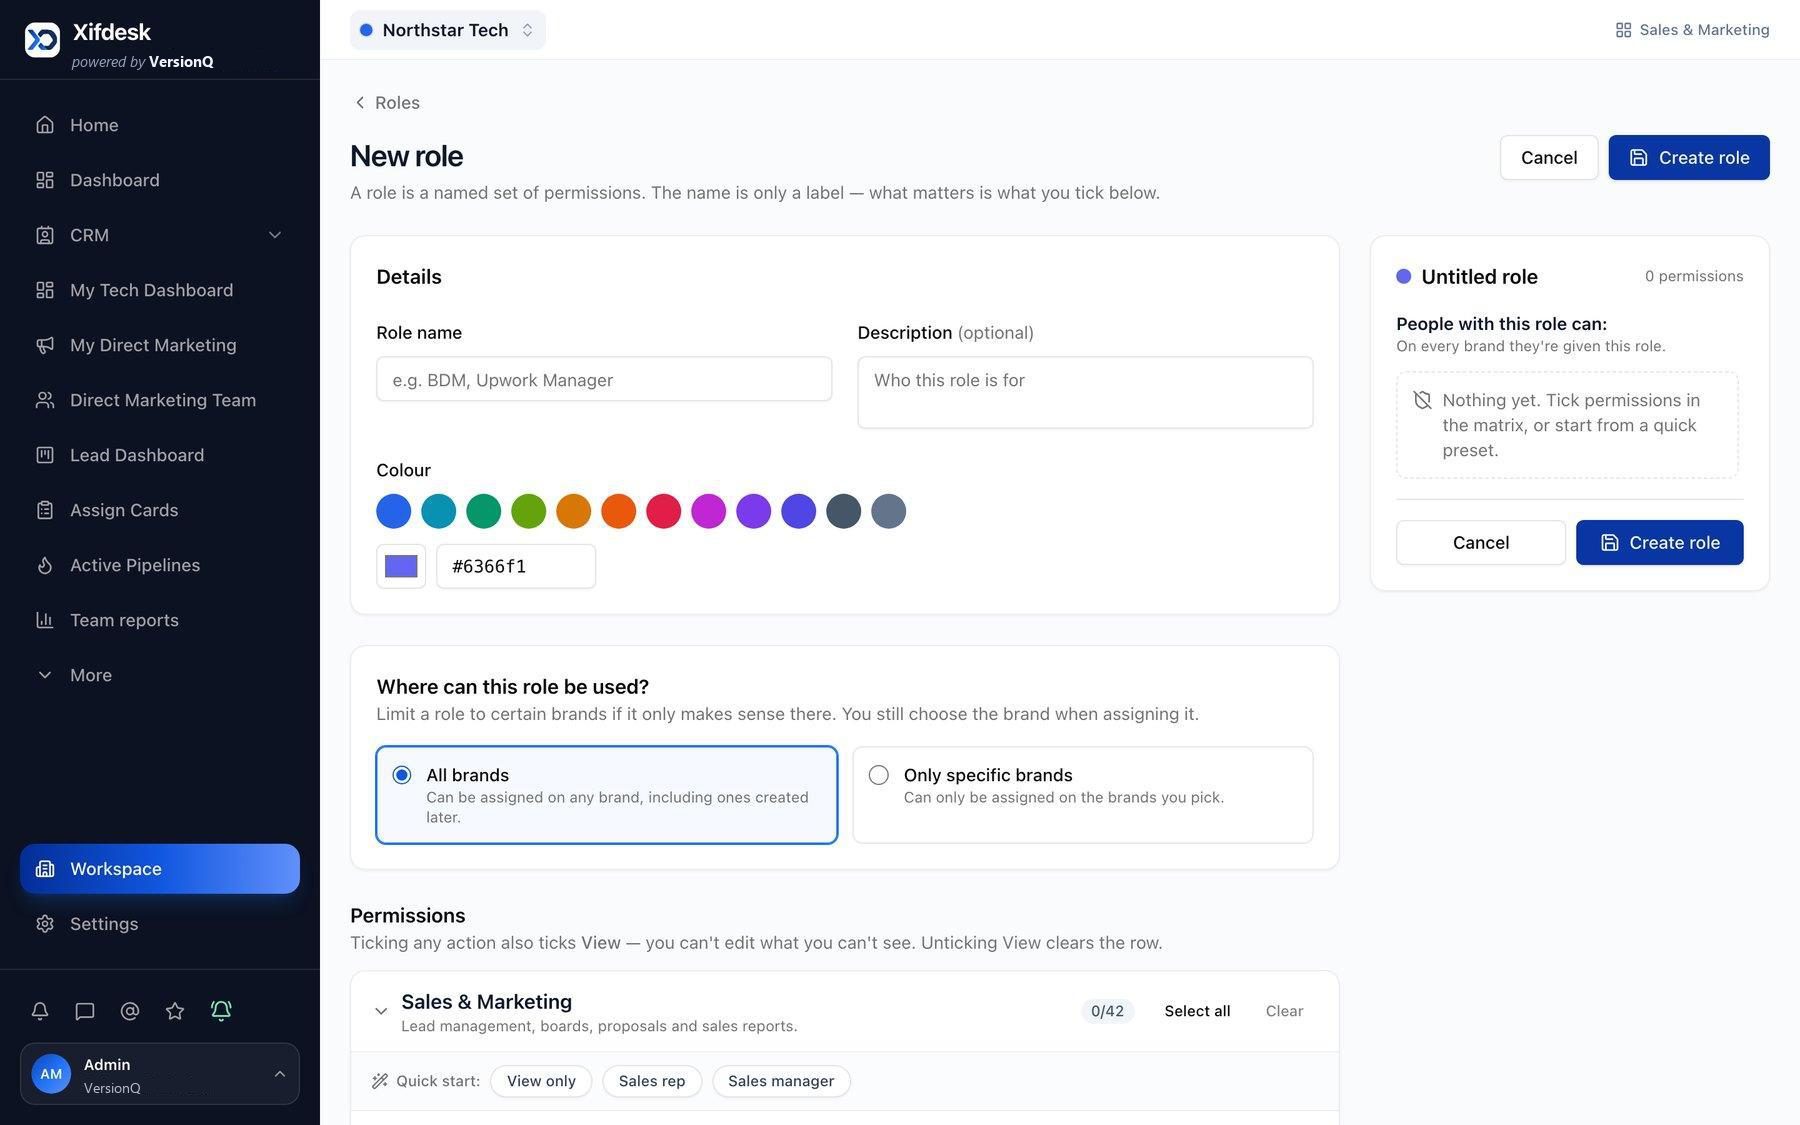The width and height of the screenshot is (1800, 1125).
Task: Click the Quick start magic wand icon
Action: point(380,1081)
